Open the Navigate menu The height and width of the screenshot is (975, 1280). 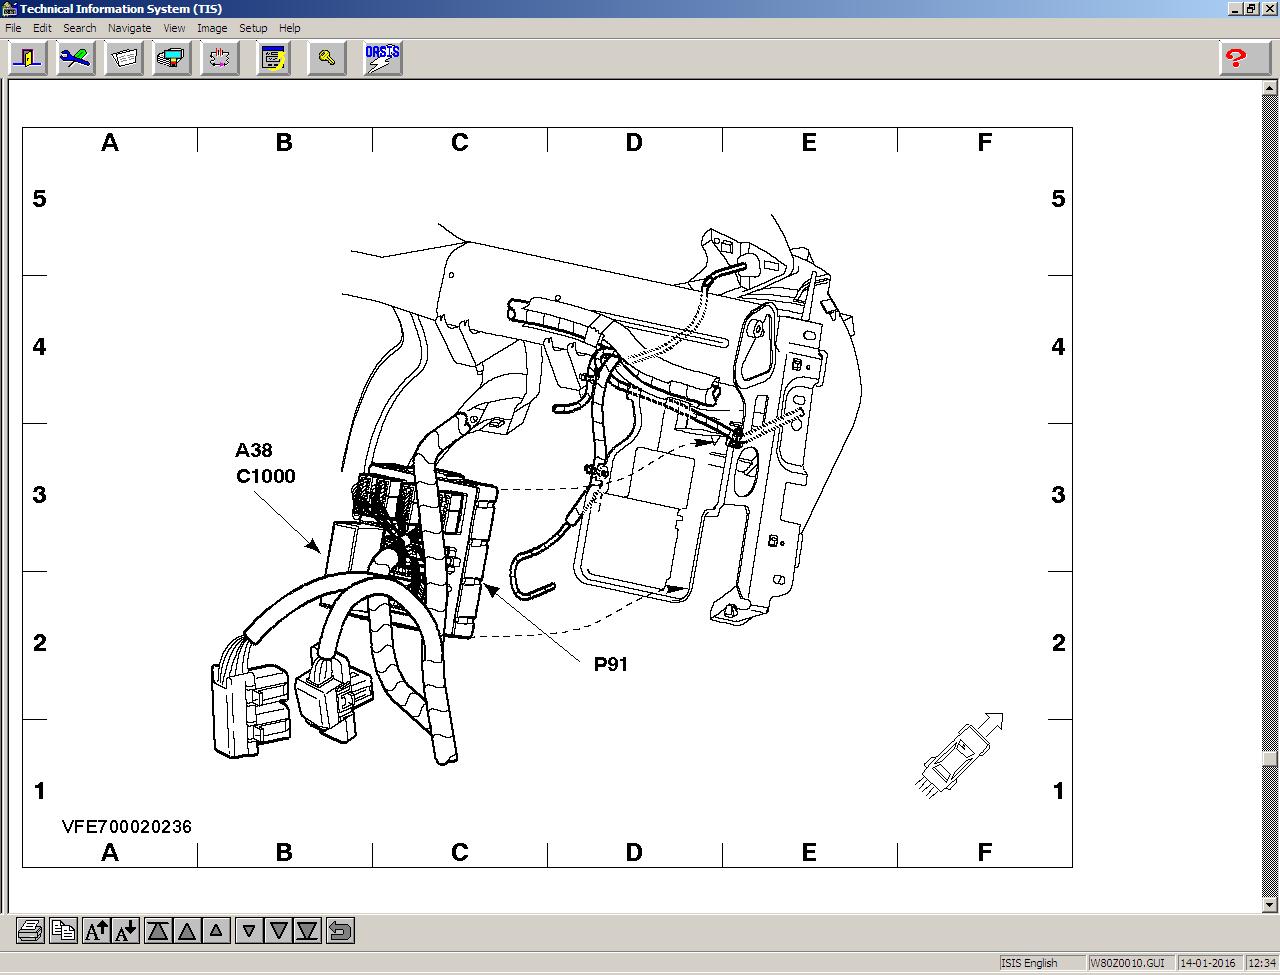(x=130, y=28)
